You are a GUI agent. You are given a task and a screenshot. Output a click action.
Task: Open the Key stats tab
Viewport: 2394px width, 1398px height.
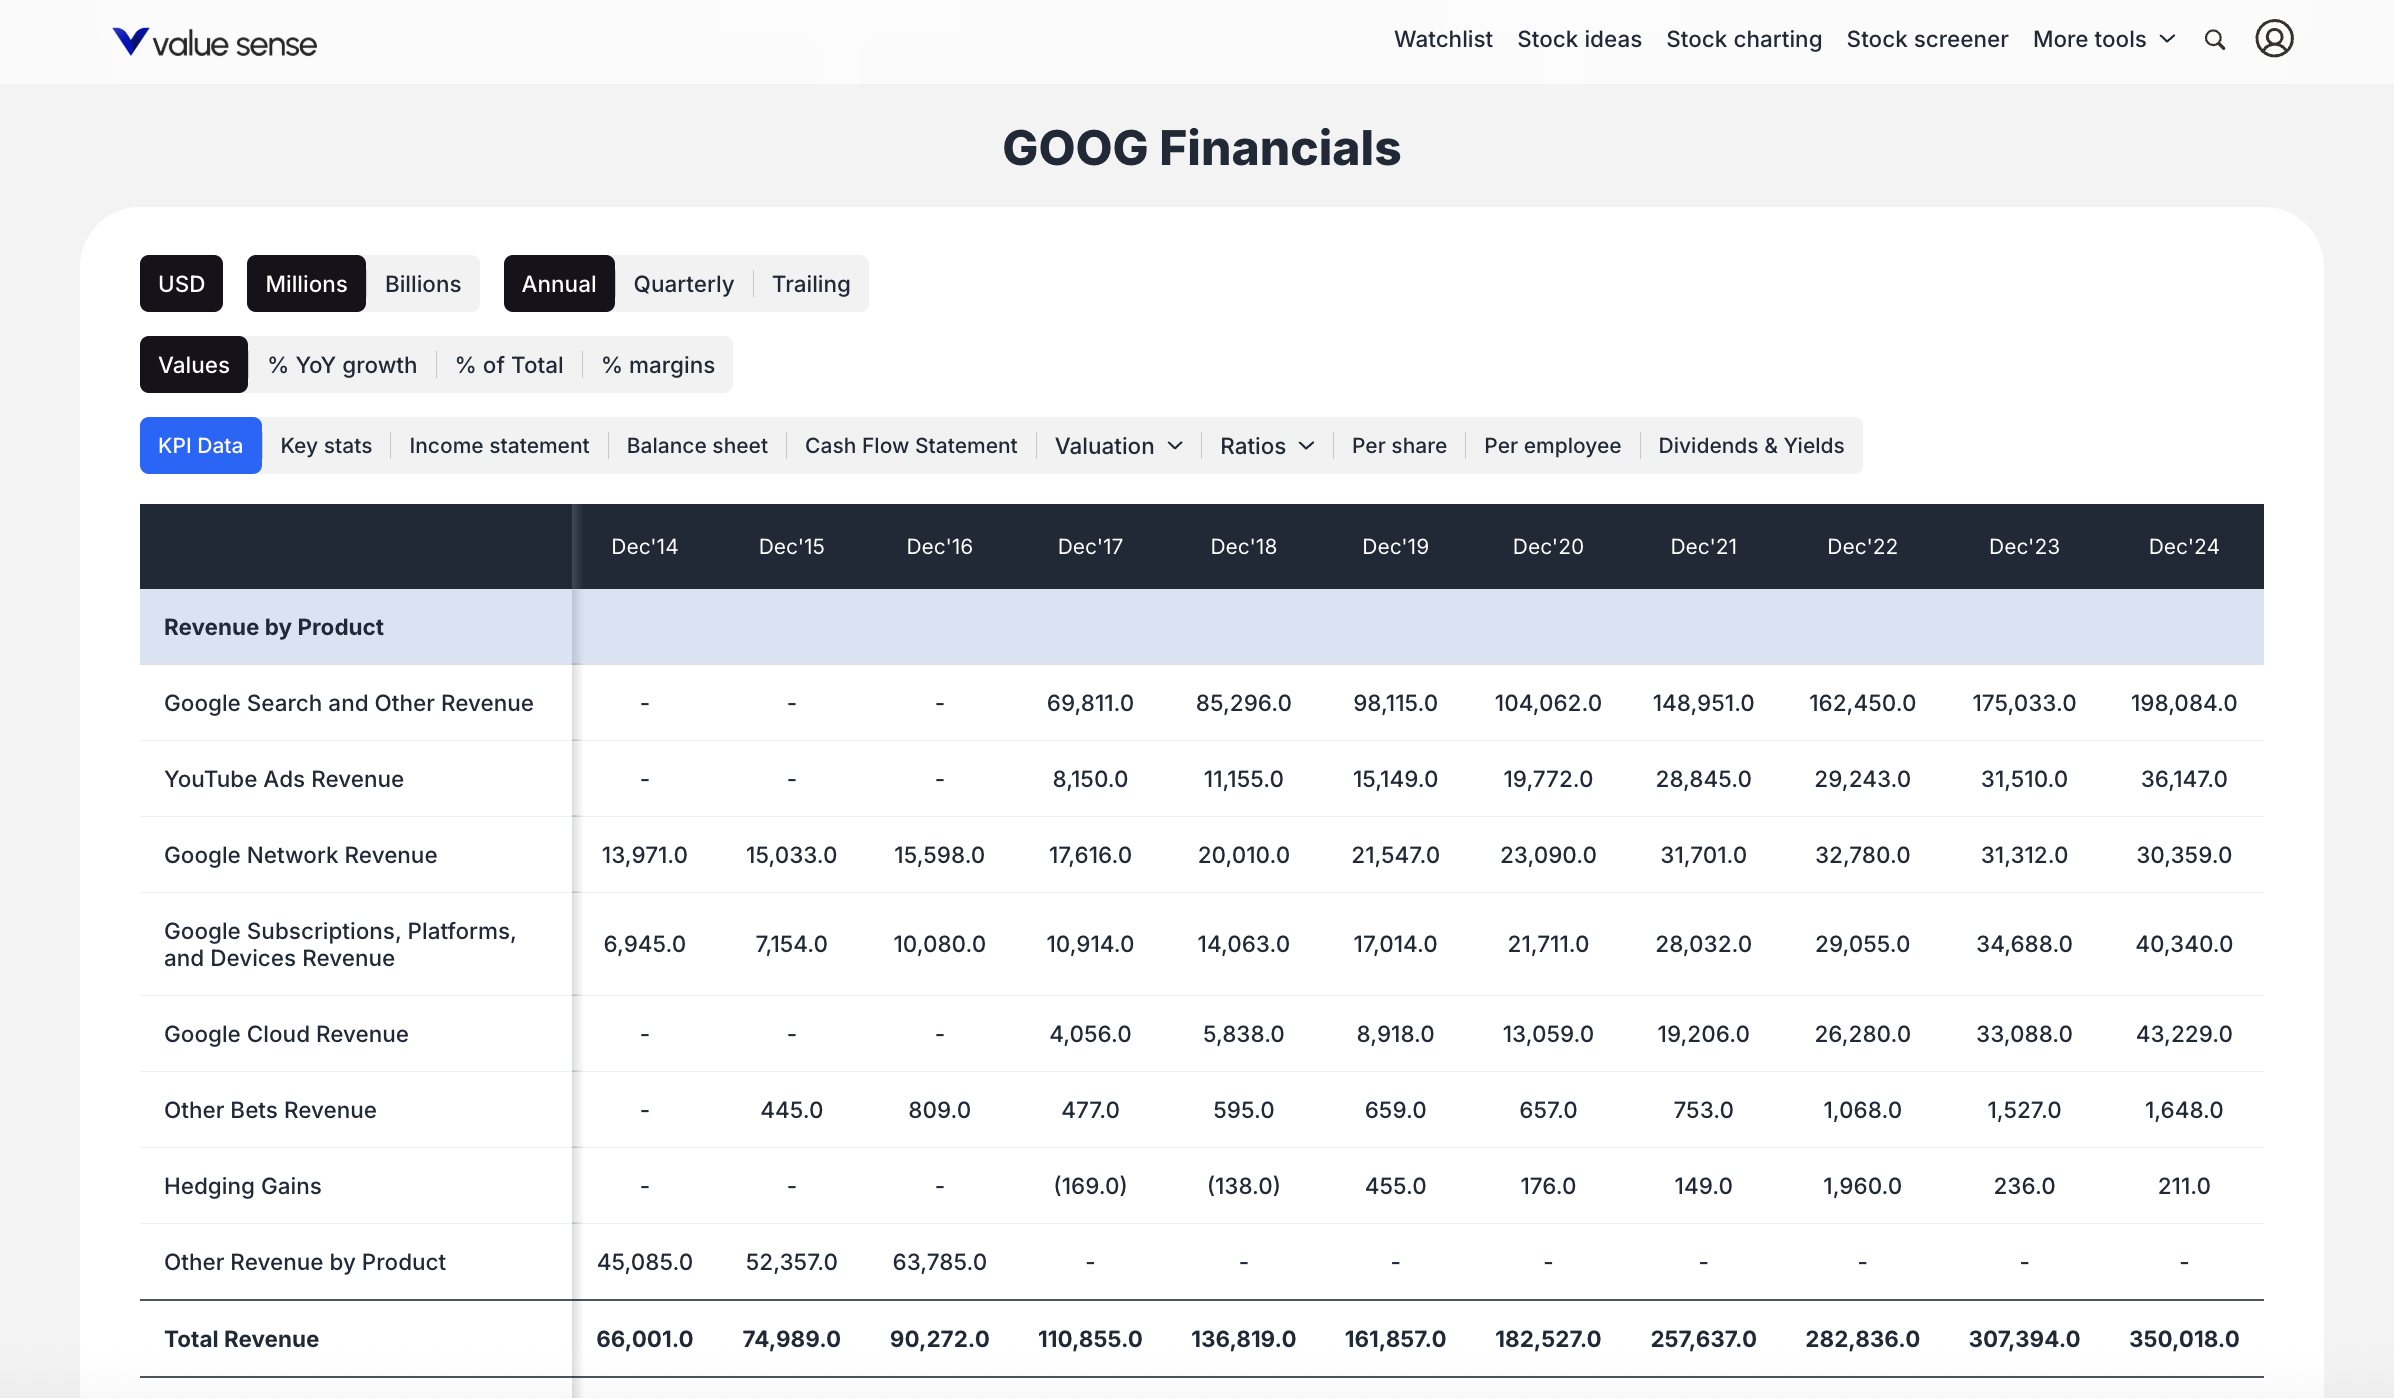pos(325,445)
